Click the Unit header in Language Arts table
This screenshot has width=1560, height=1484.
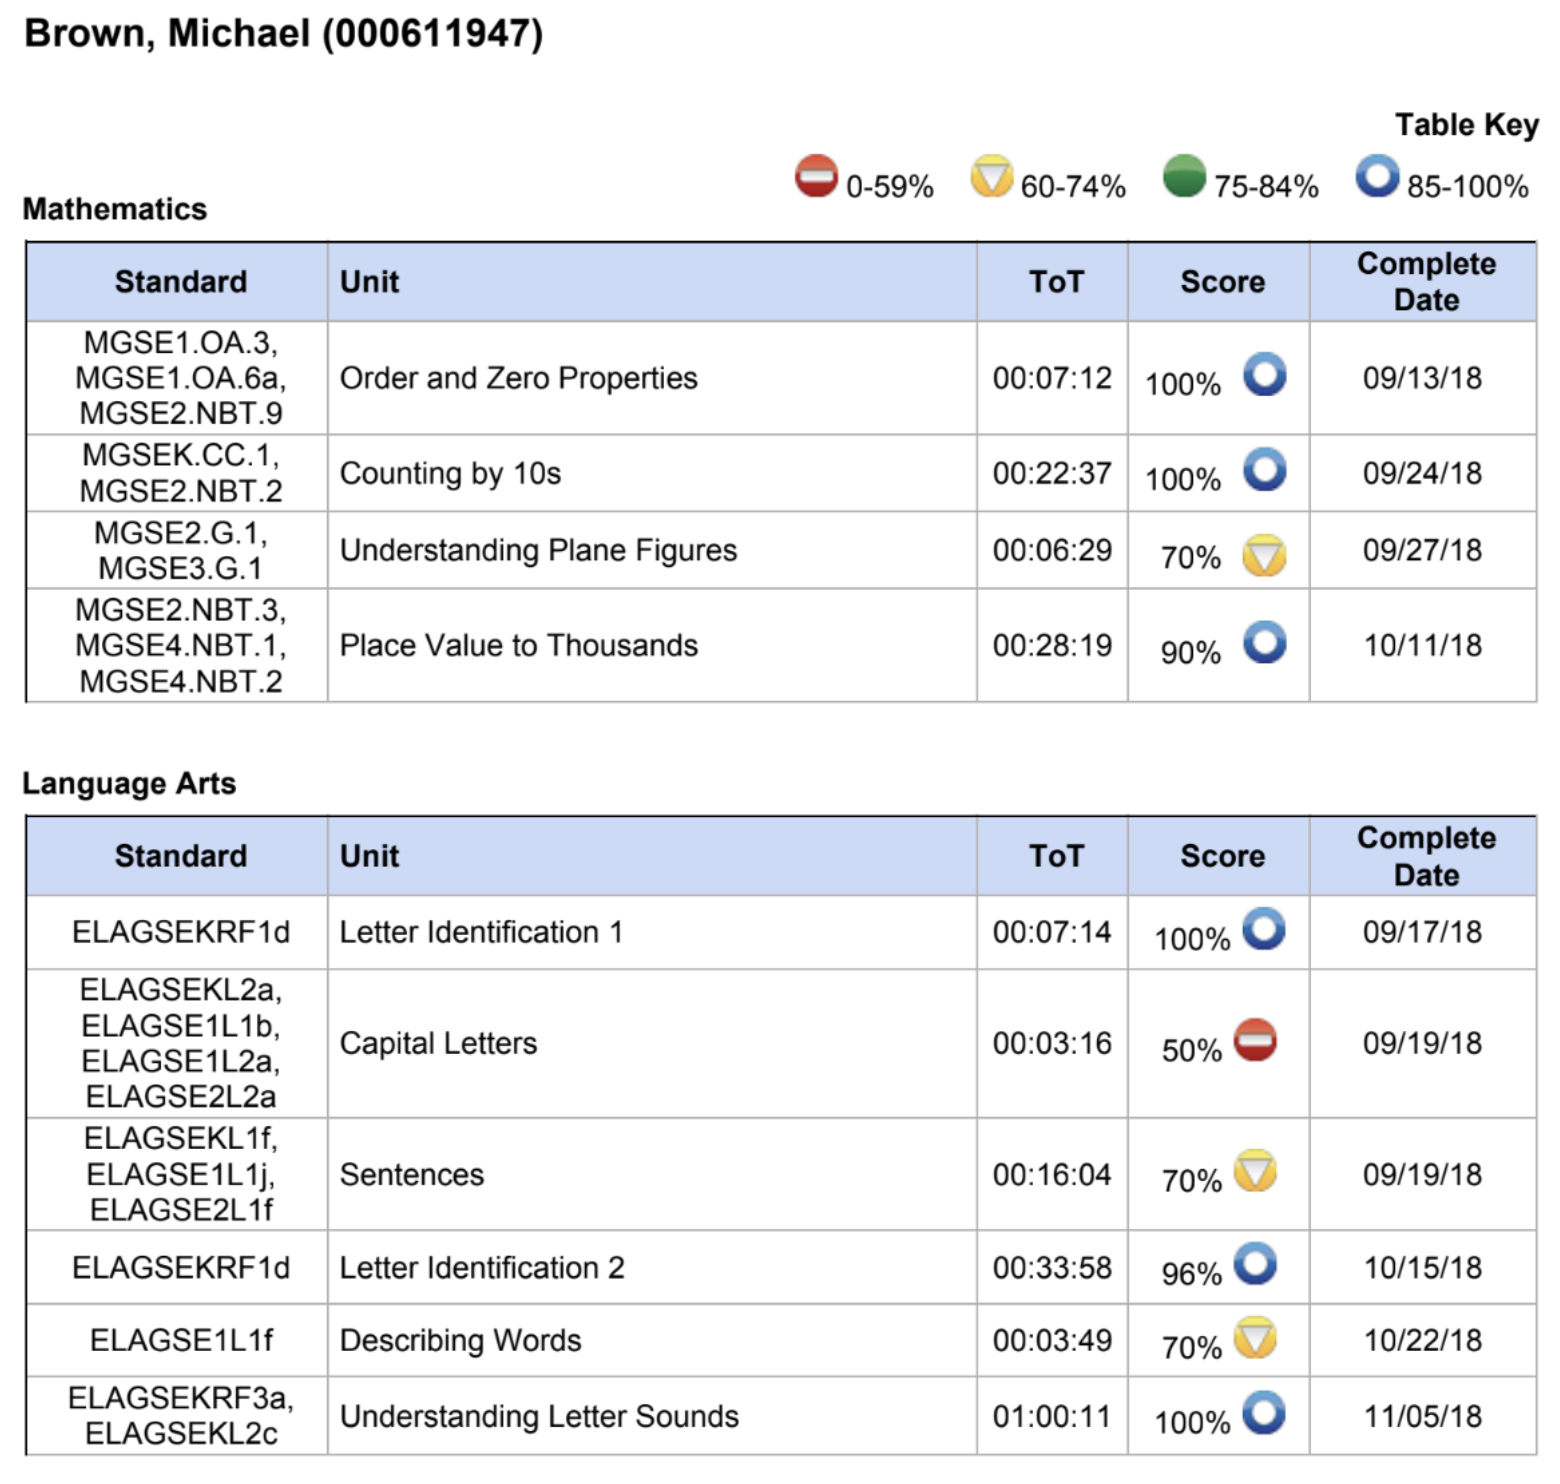[x=370, y=856]
